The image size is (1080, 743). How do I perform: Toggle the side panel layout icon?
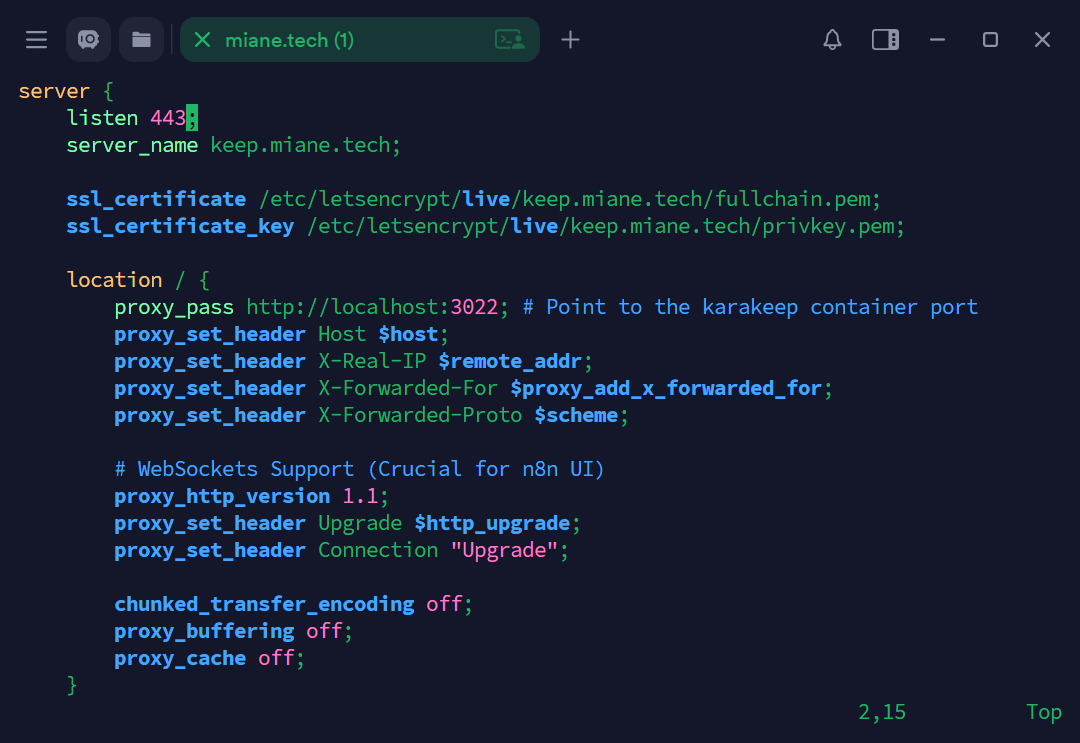click(x=885, y=40)
